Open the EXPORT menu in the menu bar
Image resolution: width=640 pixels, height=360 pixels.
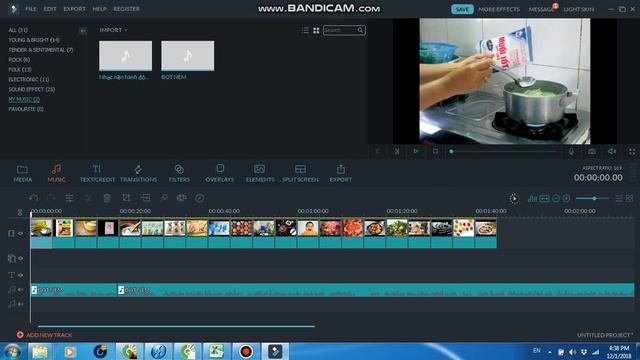click(74, 9)
